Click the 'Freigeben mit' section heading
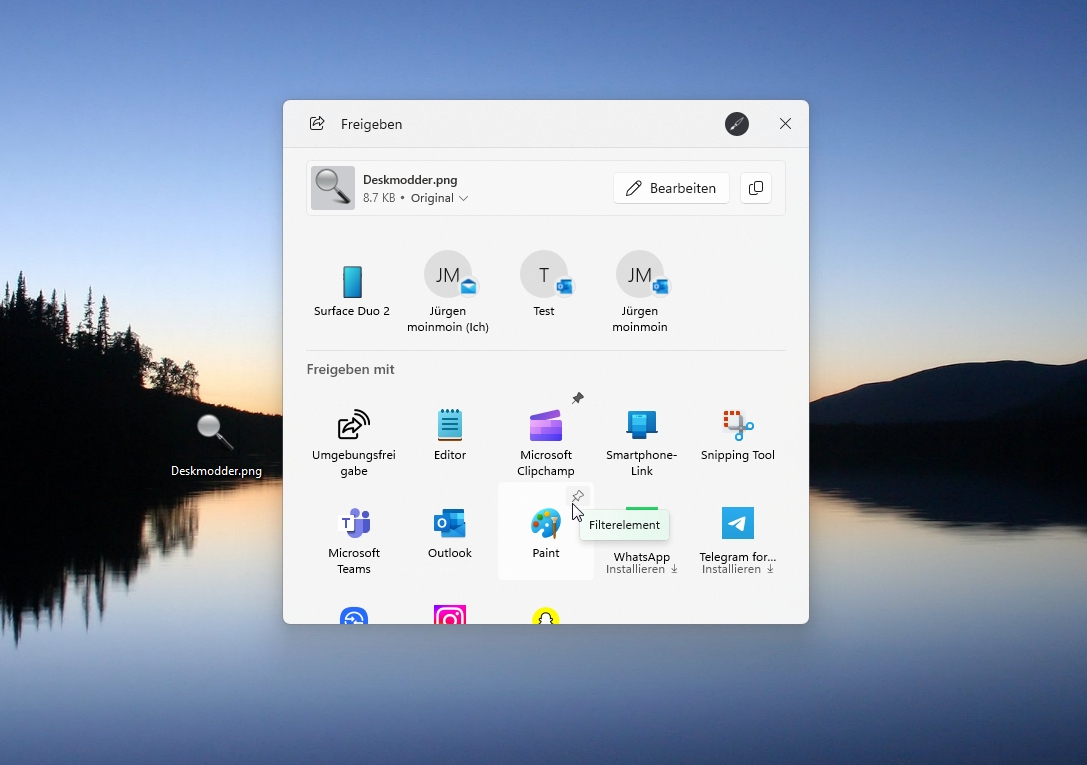 tap(350, 369)
